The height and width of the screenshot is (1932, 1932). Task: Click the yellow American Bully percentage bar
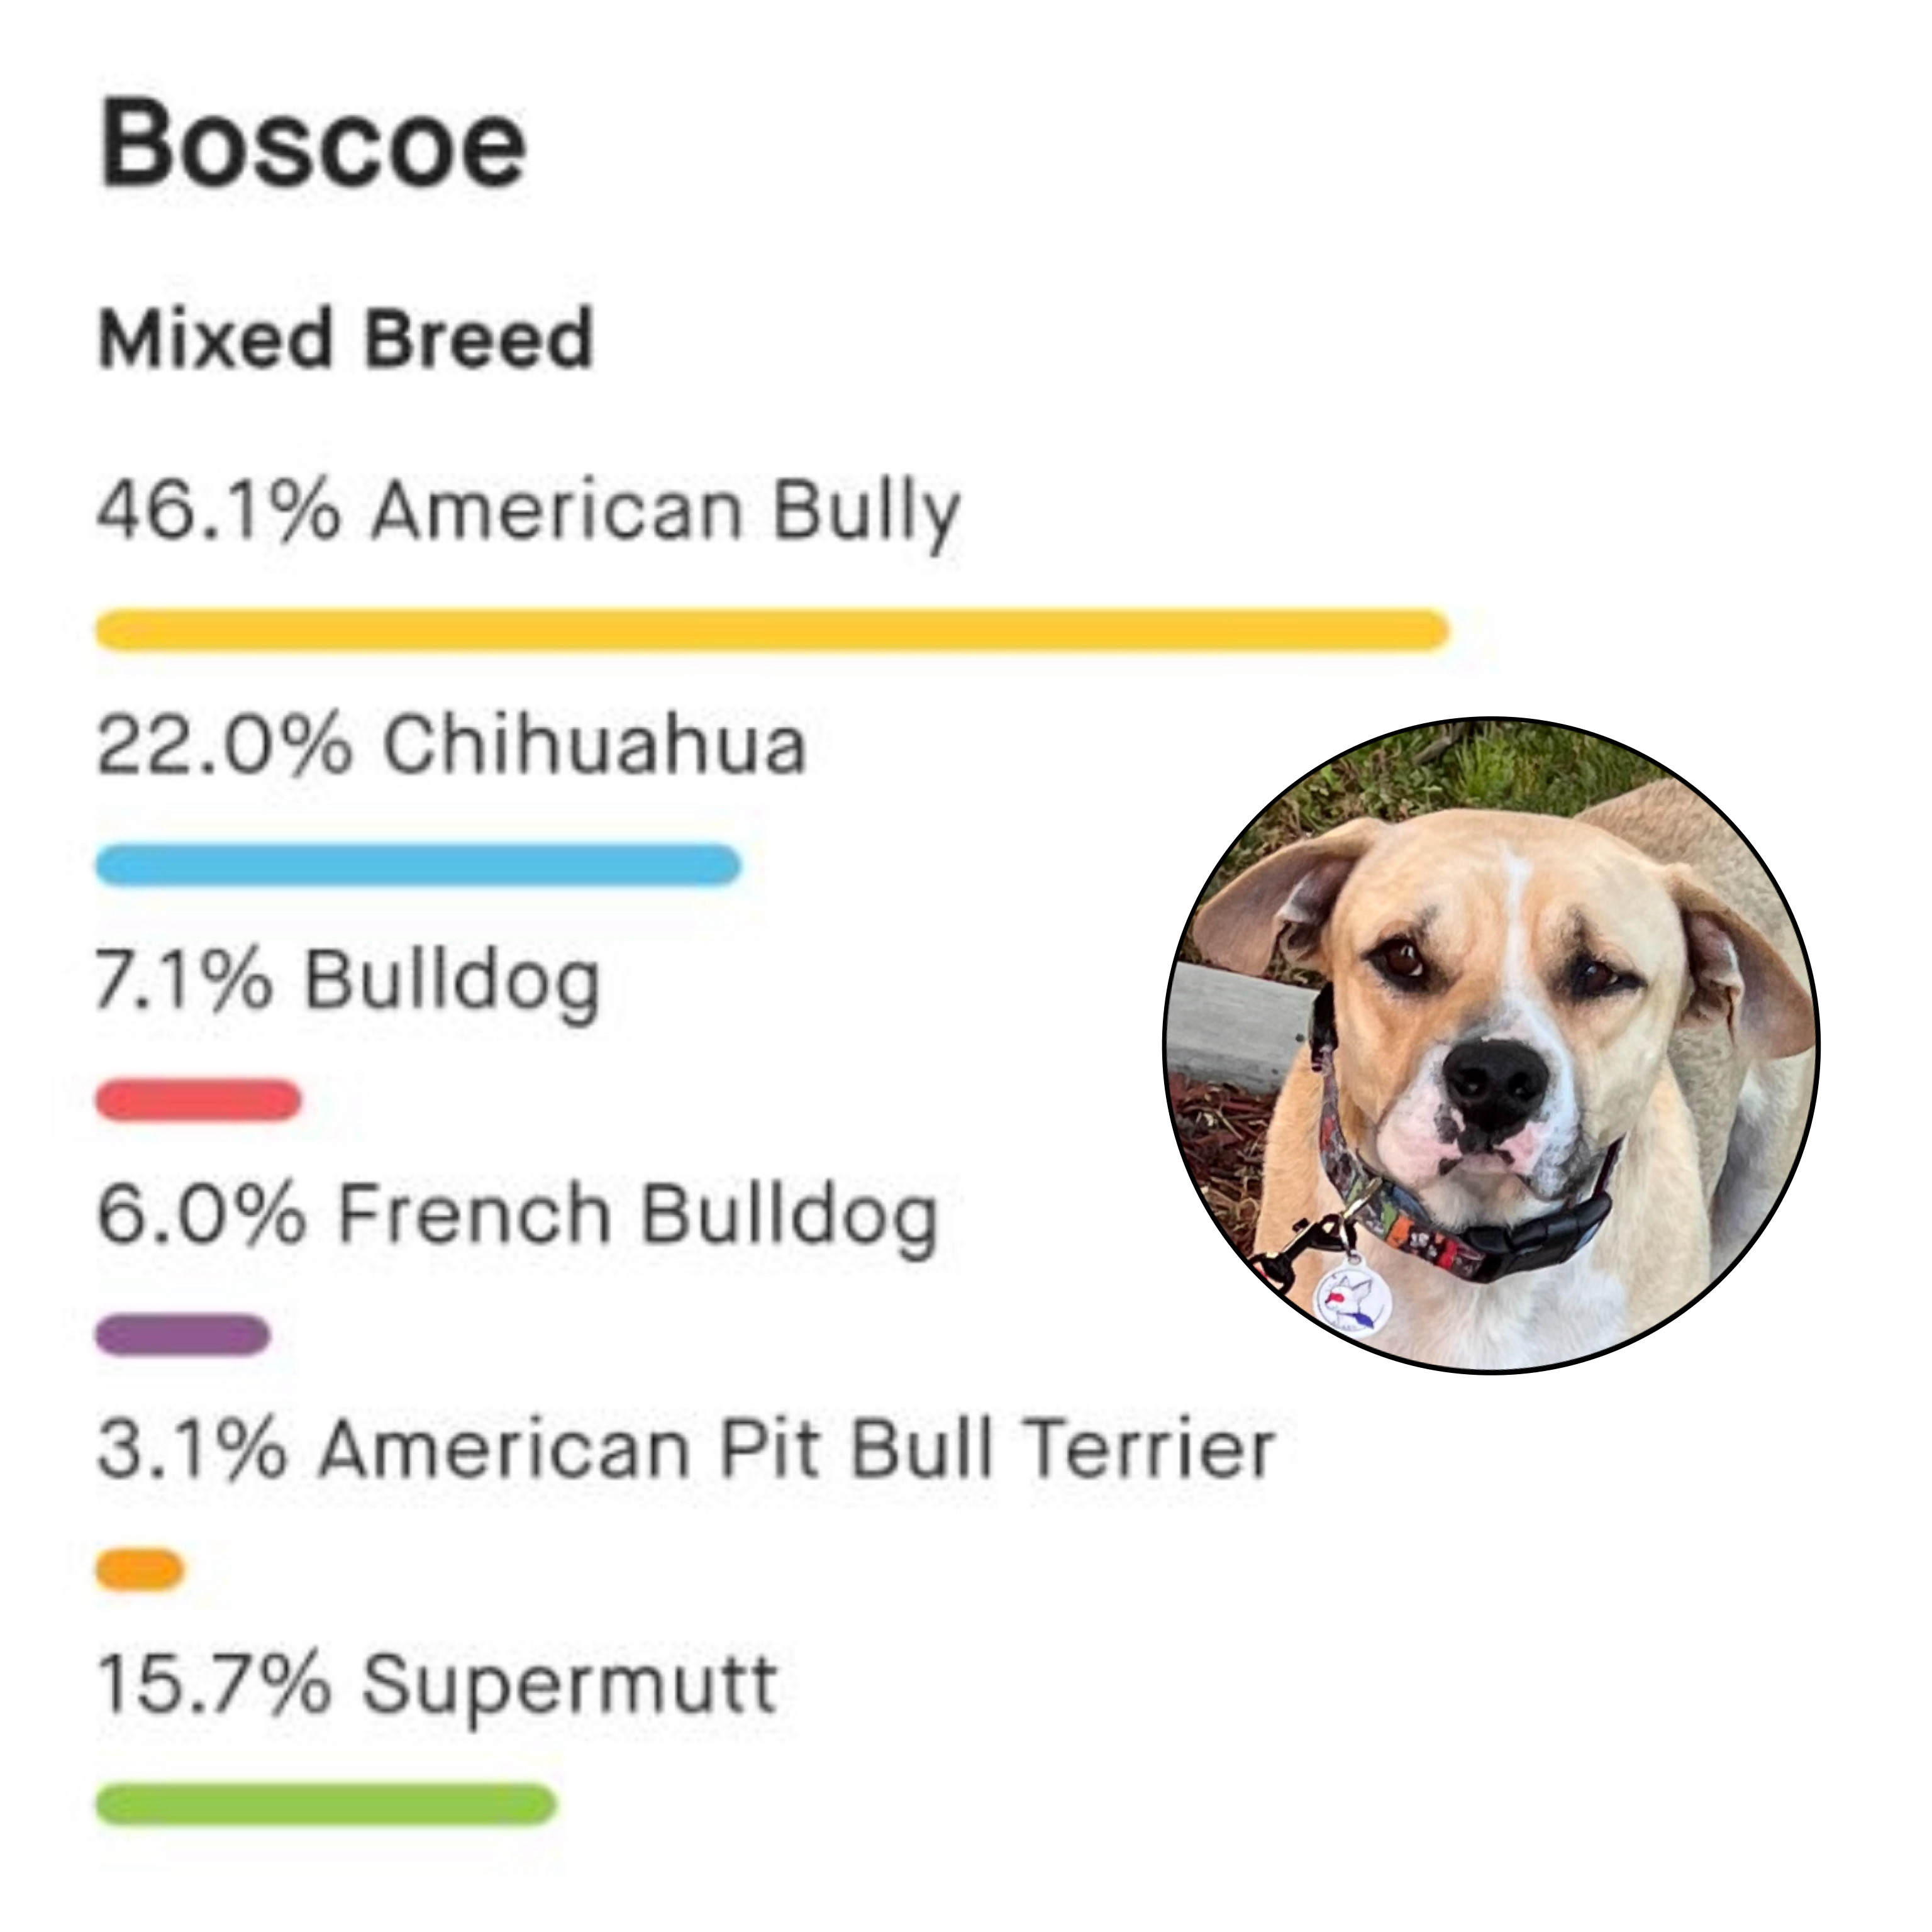pos(772,629)
